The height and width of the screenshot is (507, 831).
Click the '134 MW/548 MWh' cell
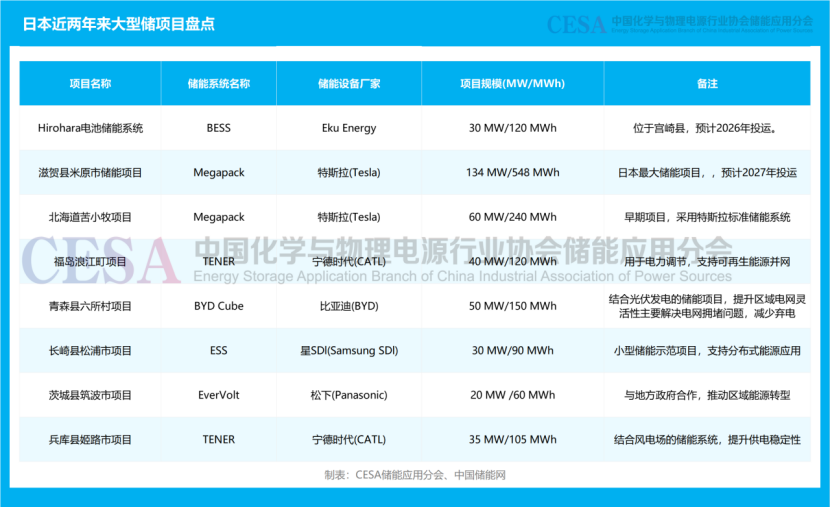(x=512, y=173)
